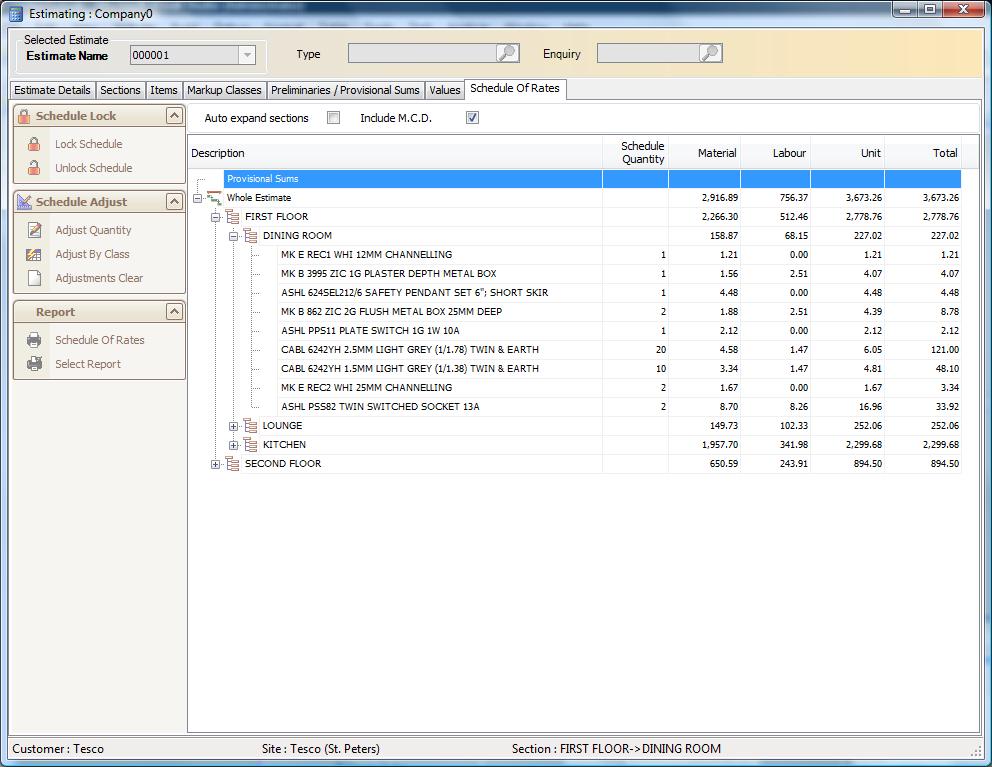The width and height of the screenshot is (992, 767).
Task: Select the Adjust Quantity pencil icon
Action: [34, 230]
